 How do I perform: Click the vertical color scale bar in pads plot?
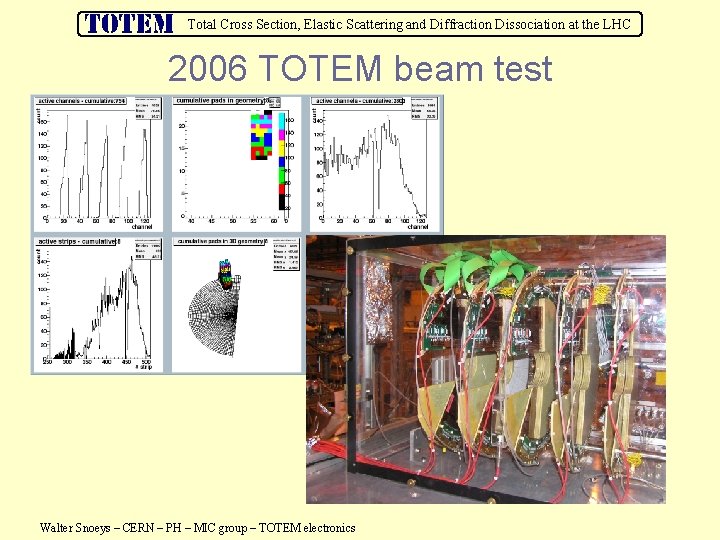pyautogui.click(x=282, y=161)
